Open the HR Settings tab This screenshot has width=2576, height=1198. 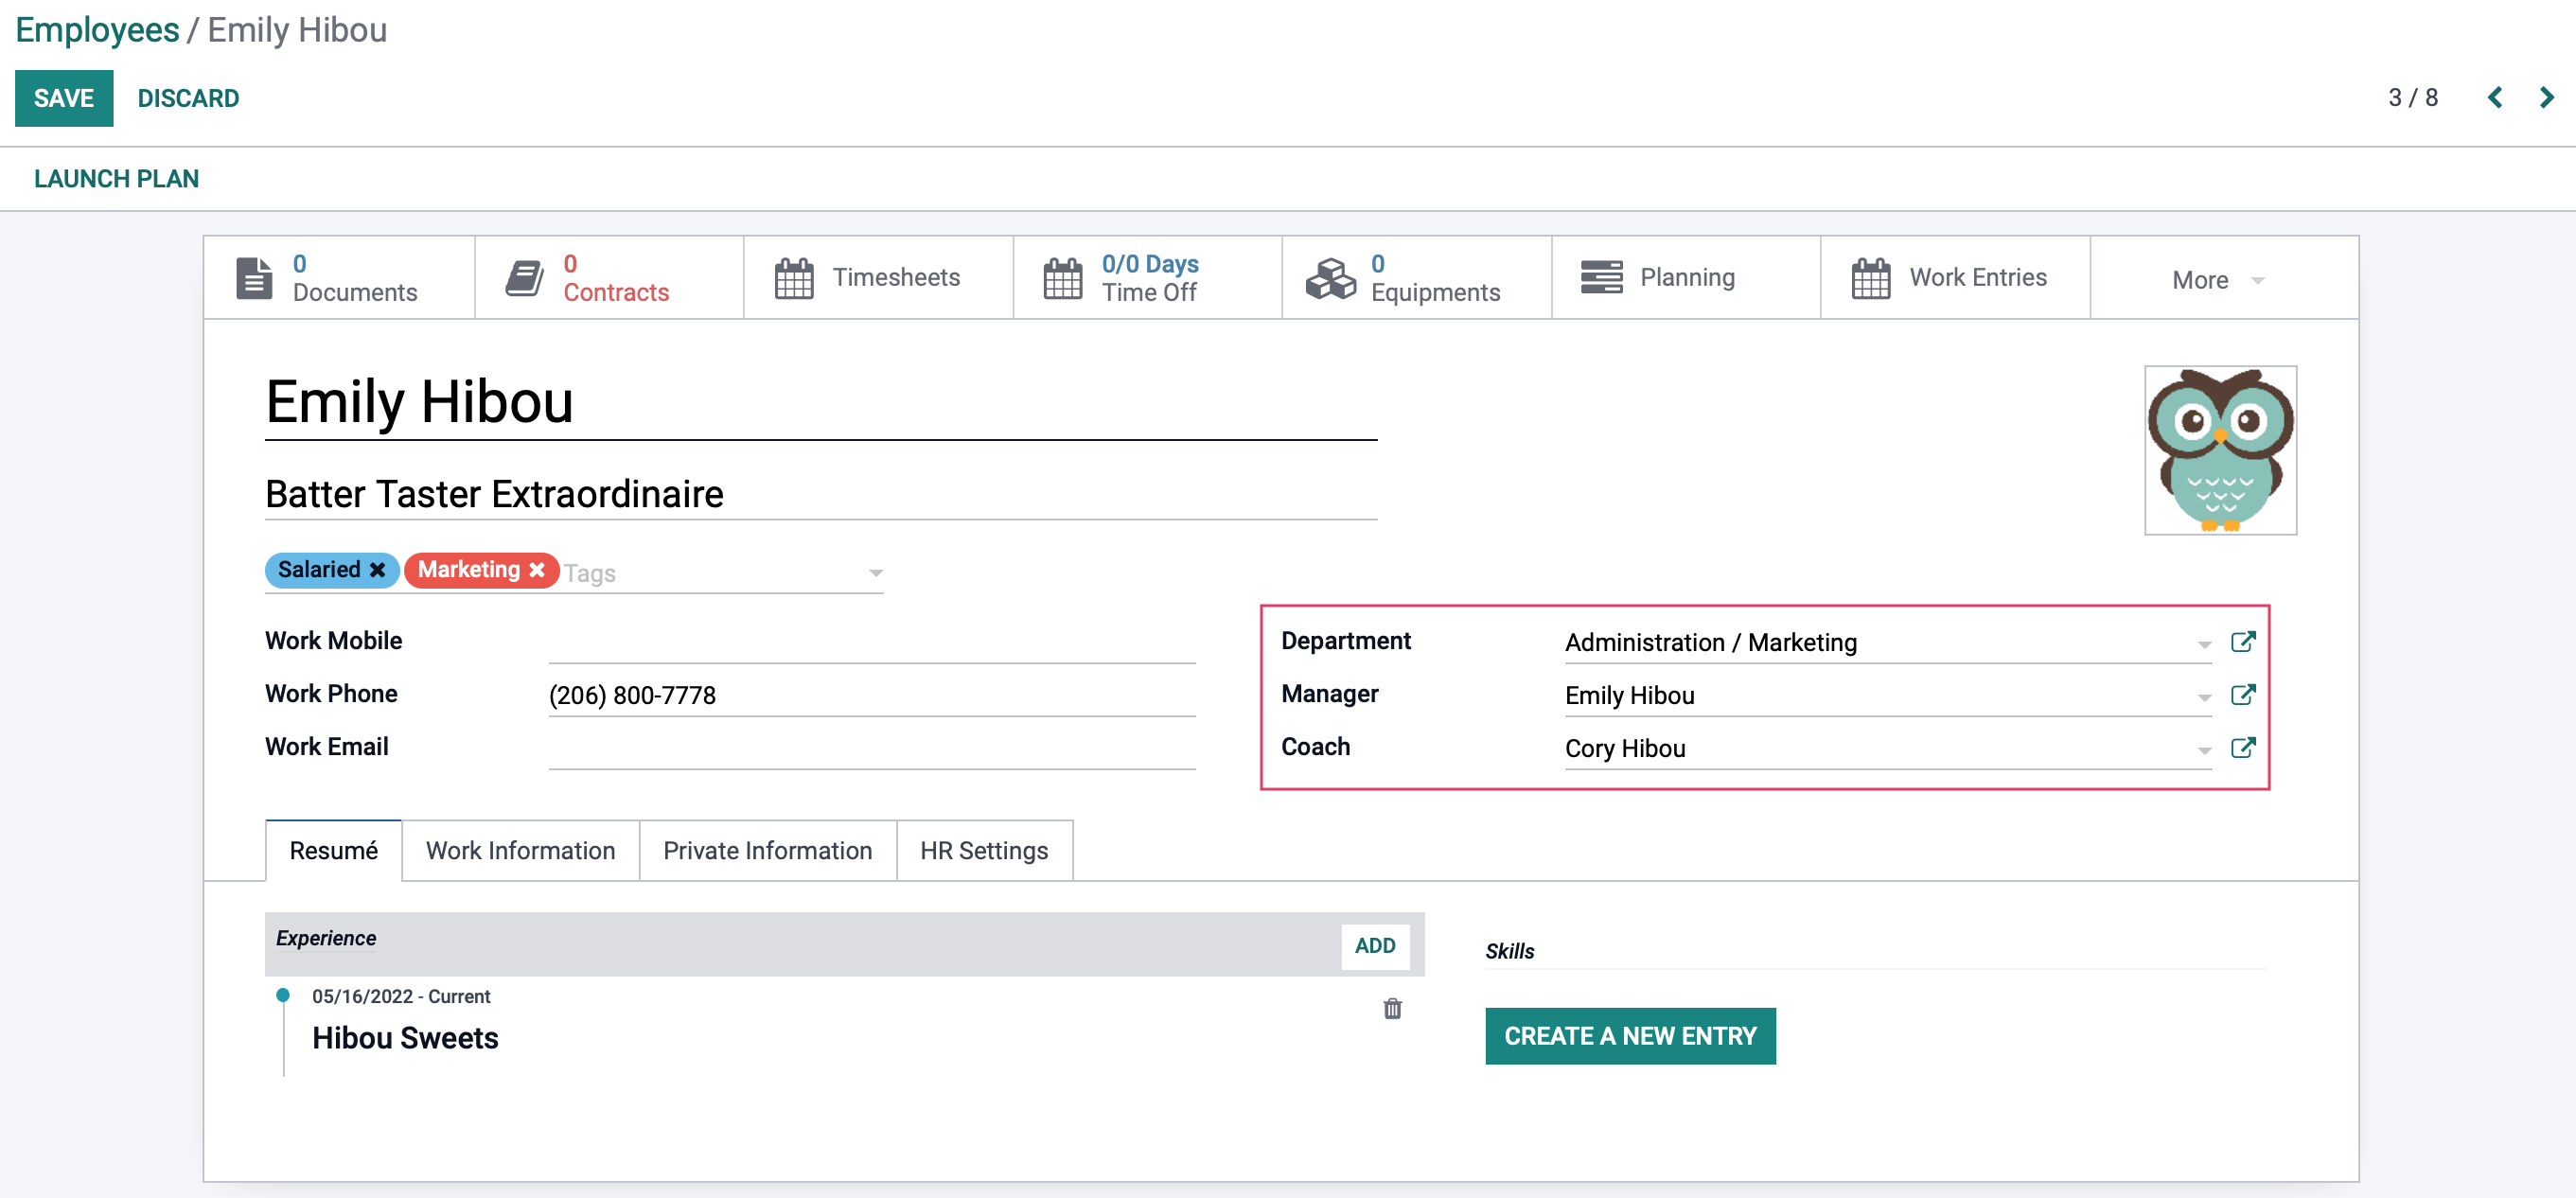(984, 851)
